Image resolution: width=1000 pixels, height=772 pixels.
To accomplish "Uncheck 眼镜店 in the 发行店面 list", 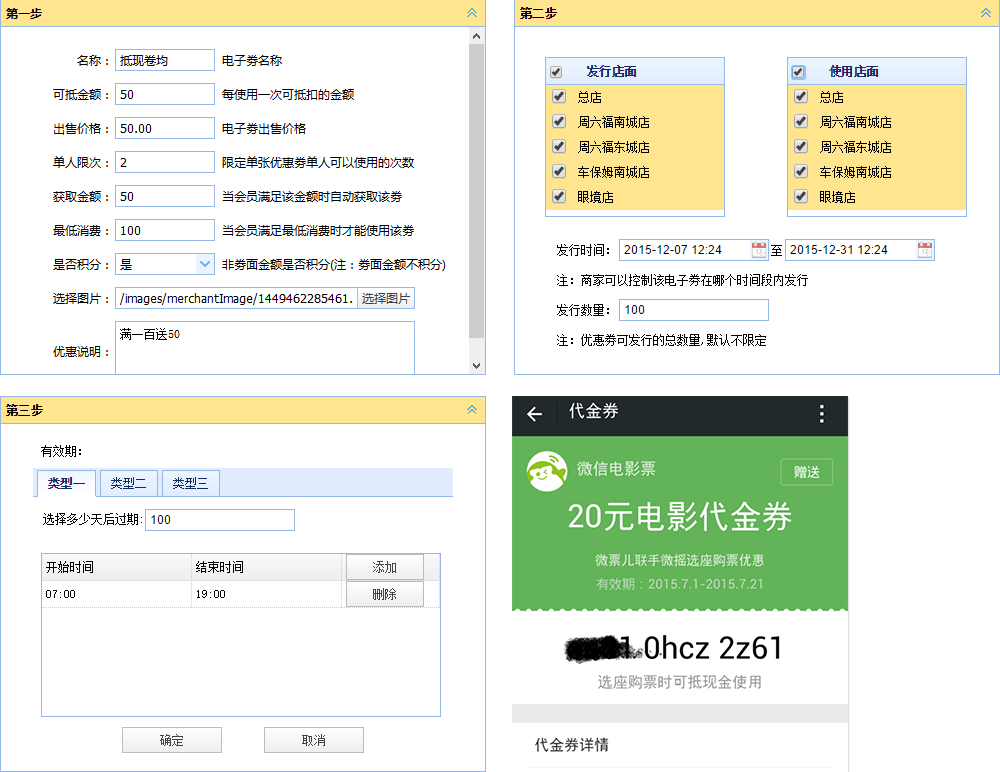I will click(x=558, y=197).
